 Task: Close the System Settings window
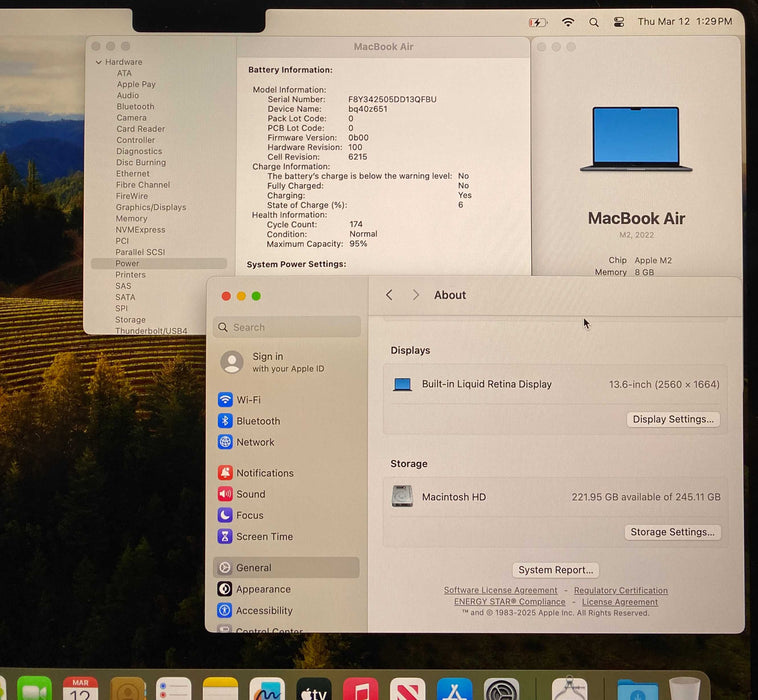coord(226,296)
